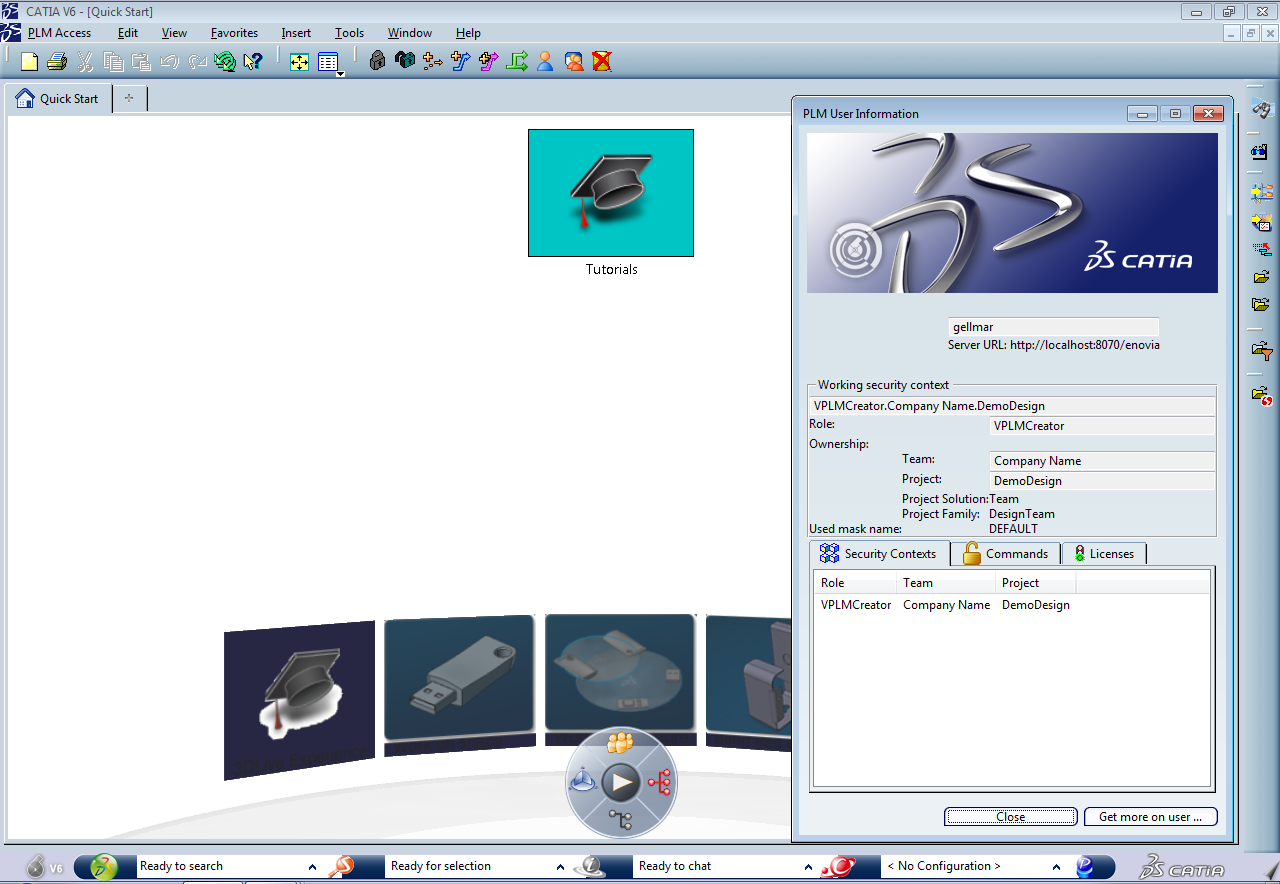Viewport: 1280px width, 884px height.
Task: Click the closed padlock Lock icon
Action: click(x=377, y=61)
